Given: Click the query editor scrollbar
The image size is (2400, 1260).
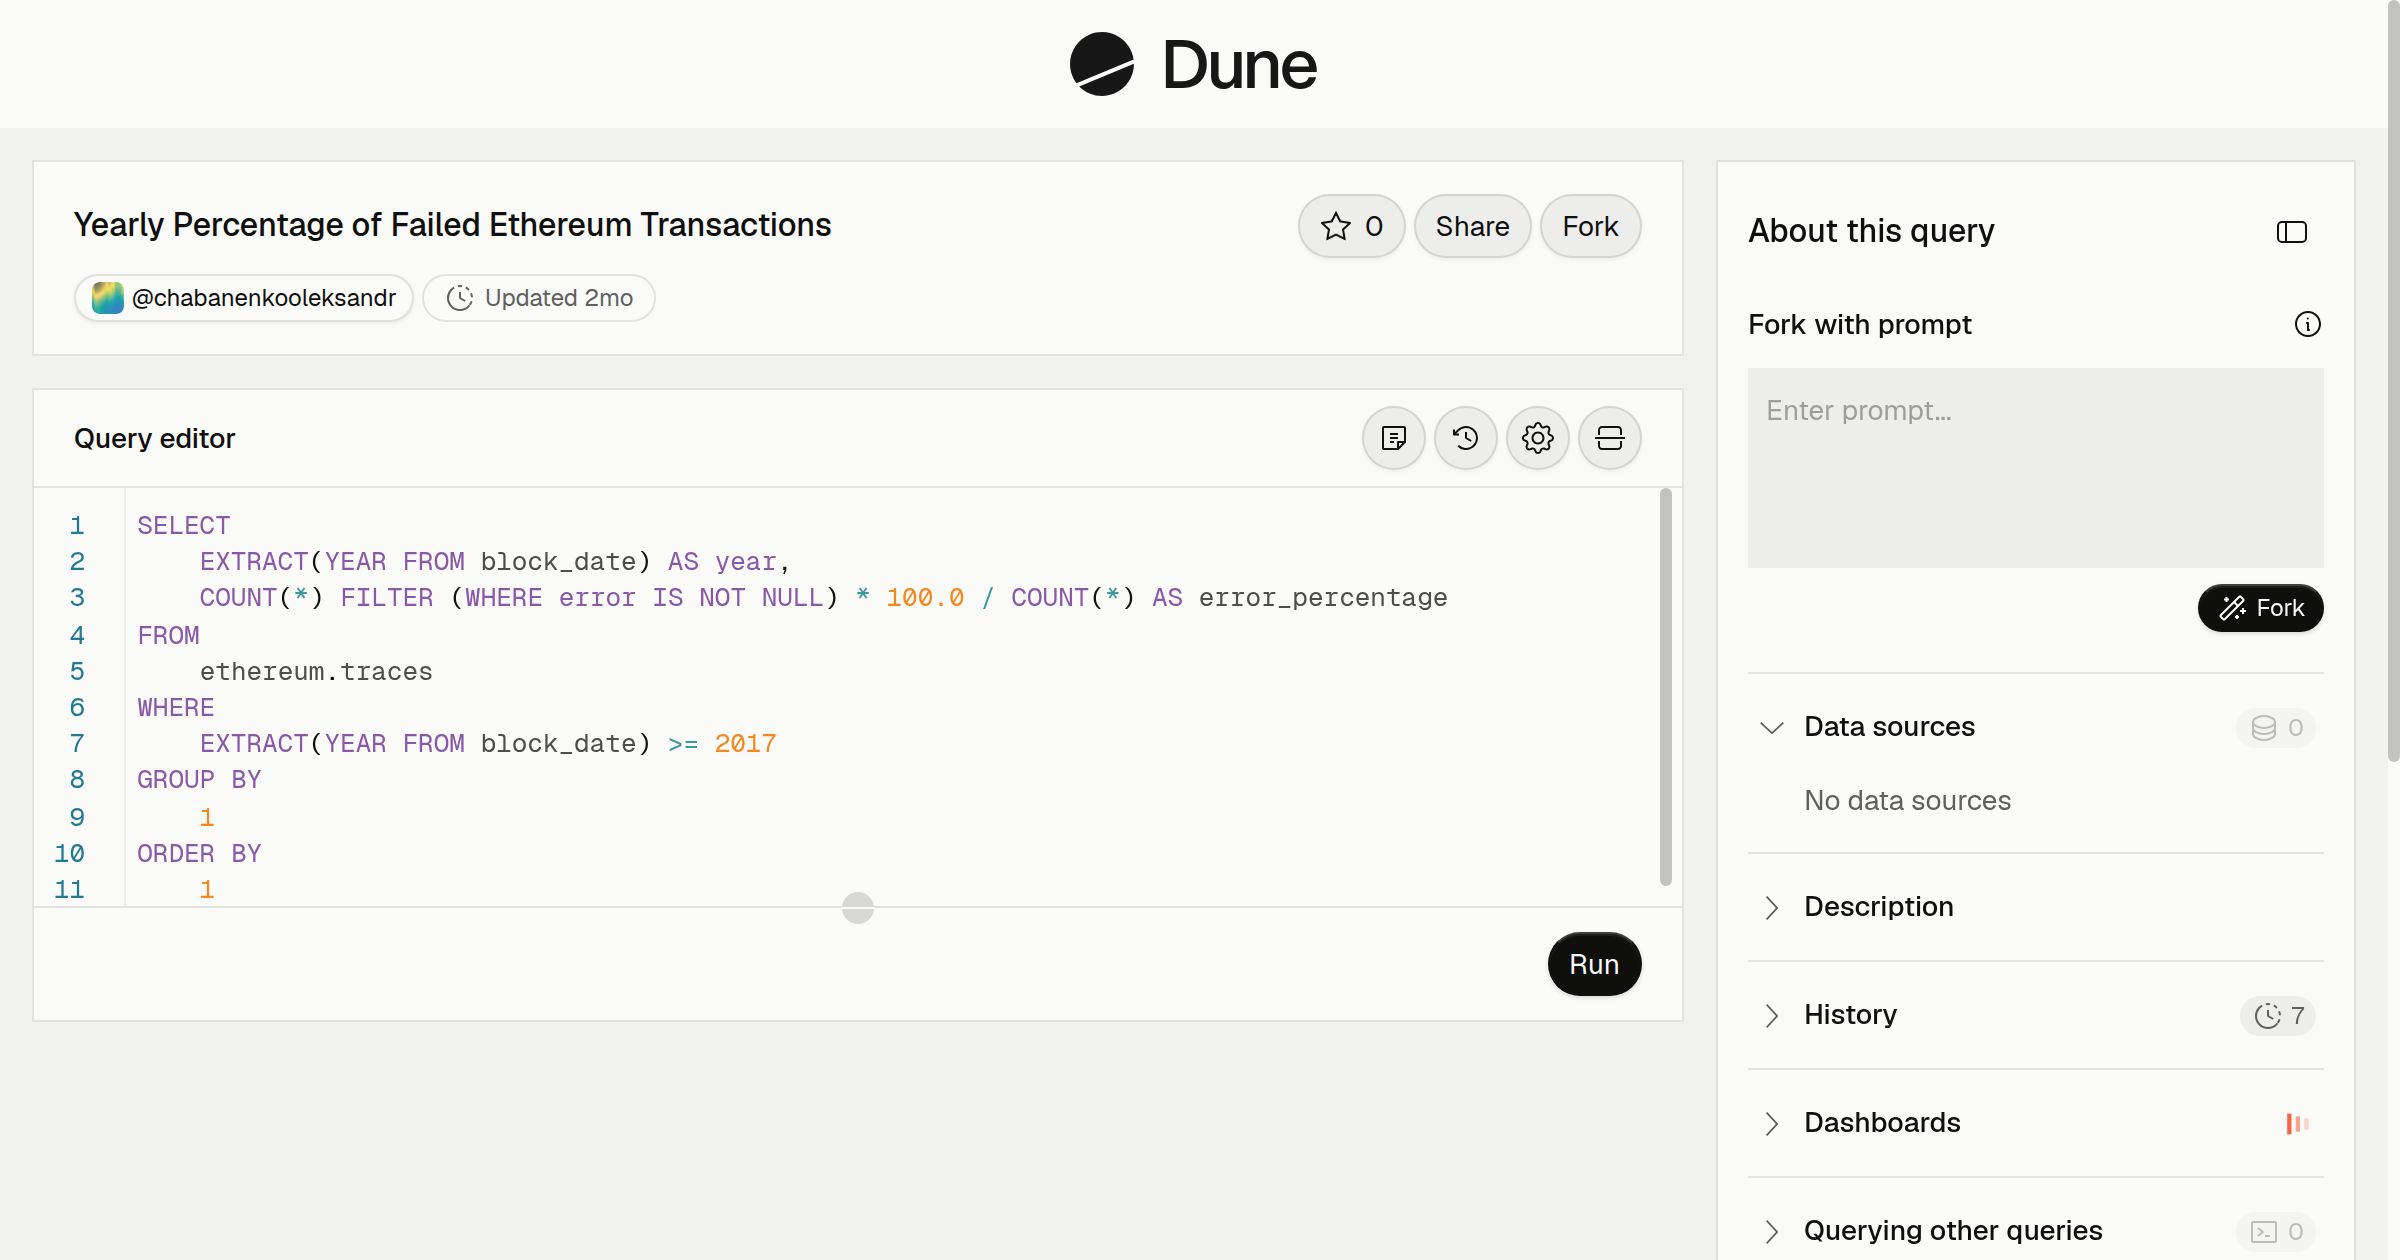Looking at the screenshot, I should [1666, 686].
